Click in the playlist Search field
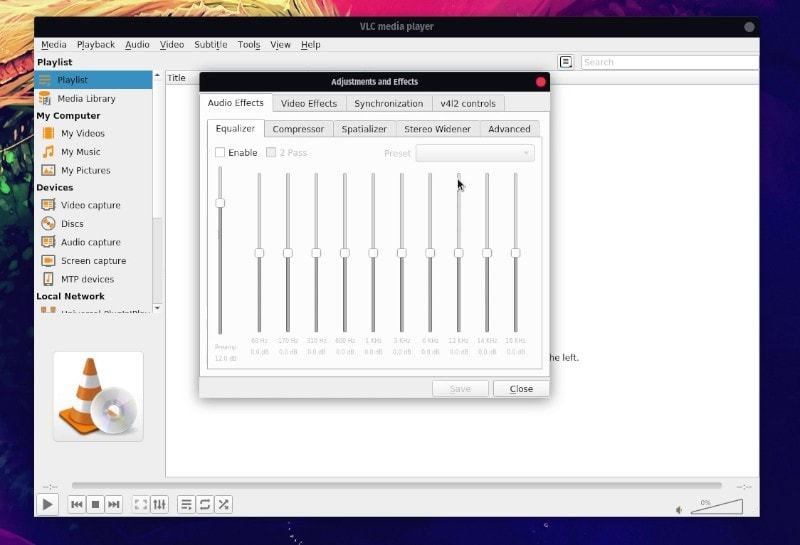Screen dimensions: 800x545 [668, 62]
